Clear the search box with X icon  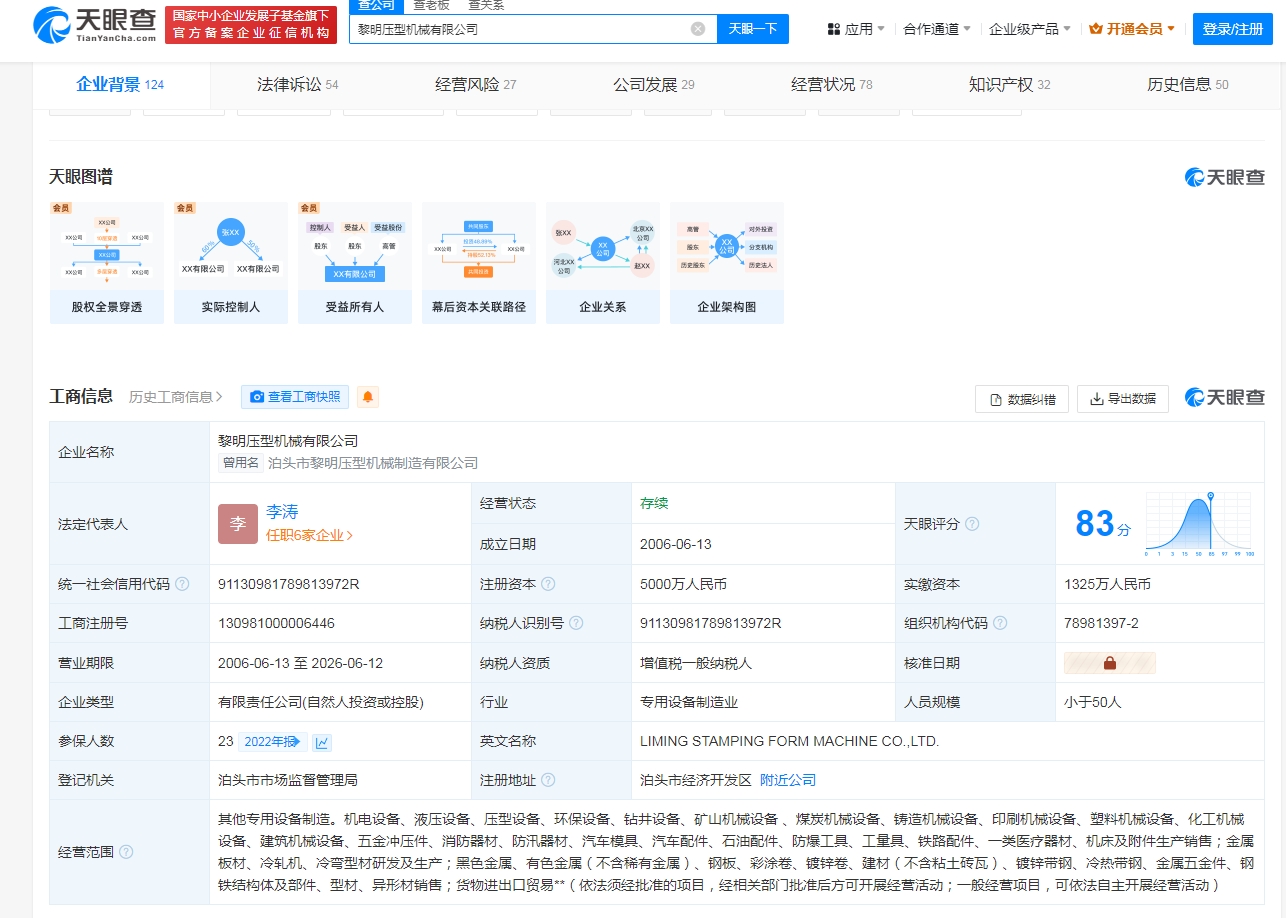pyautogui.click(x=698, y=29)
